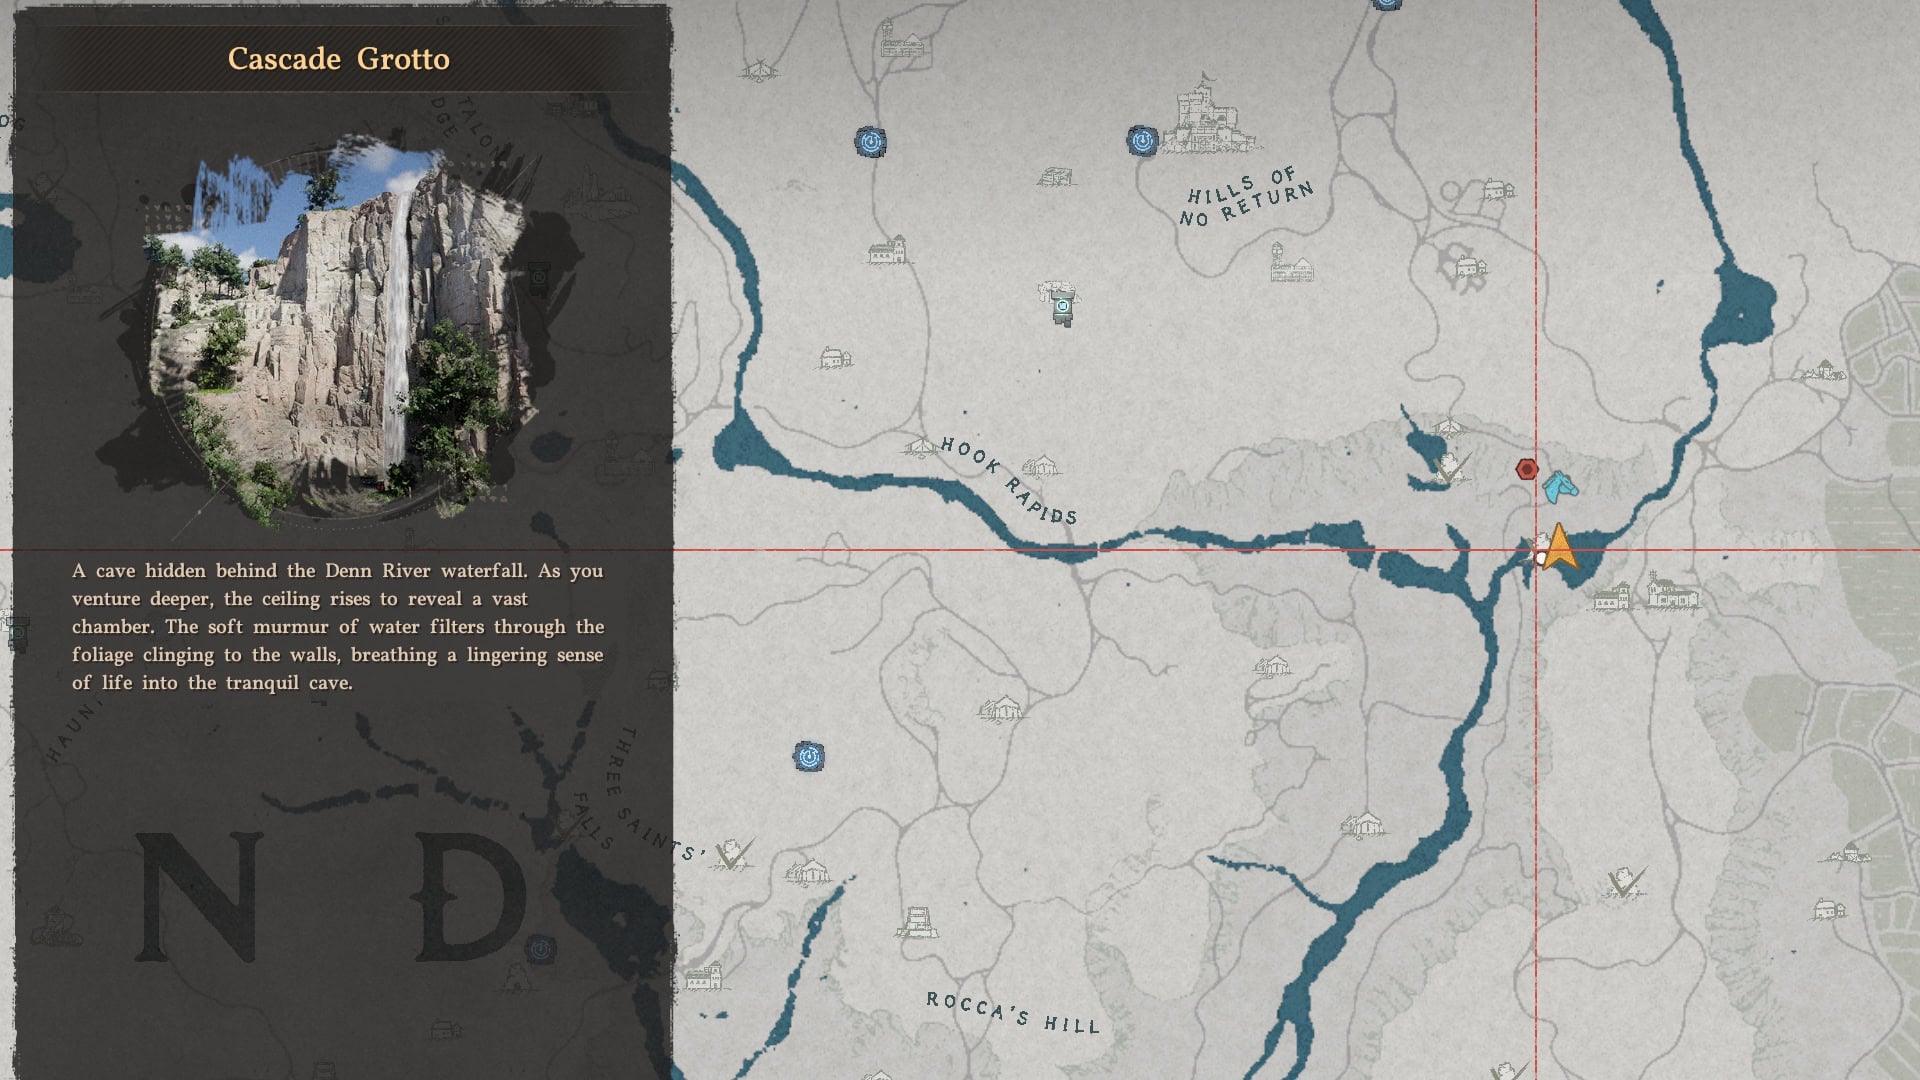Click the blue horse mount marker
The width and height of the screenshot is (1920, 1080).
pos(1559,487)
